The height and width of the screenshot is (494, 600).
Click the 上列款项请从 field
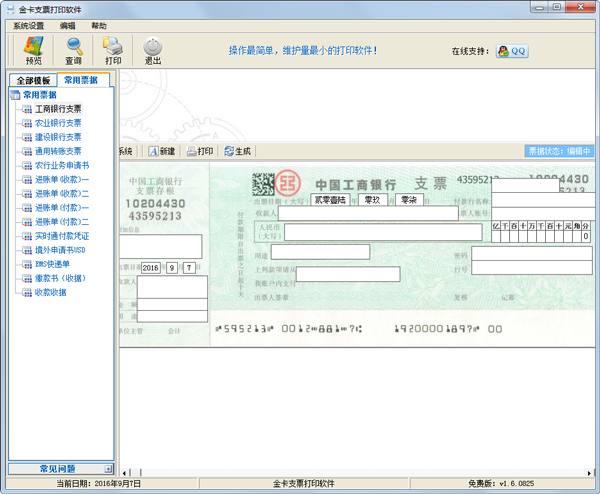coord(348,274)
